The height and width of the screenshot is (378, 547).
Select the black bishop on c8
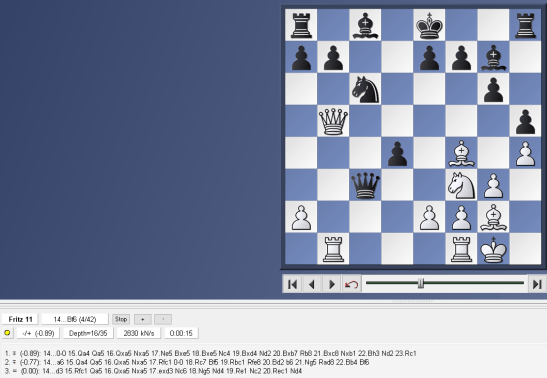point(365,25)
